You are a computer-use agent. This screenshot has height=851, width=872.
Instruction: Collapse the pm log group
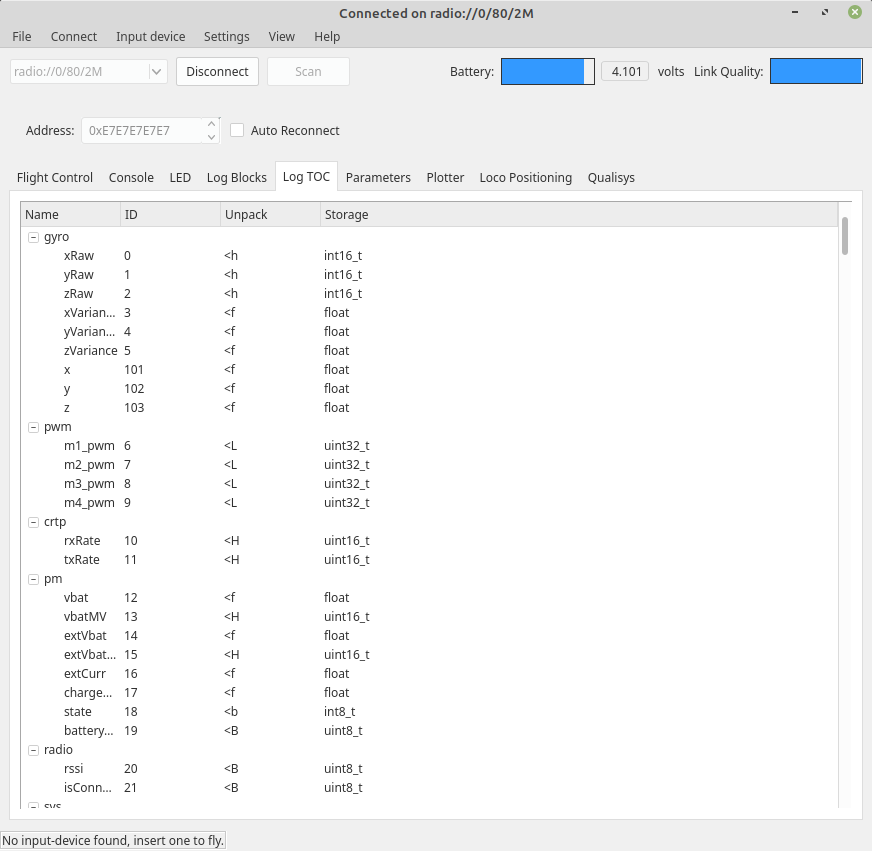click(33, 579)
